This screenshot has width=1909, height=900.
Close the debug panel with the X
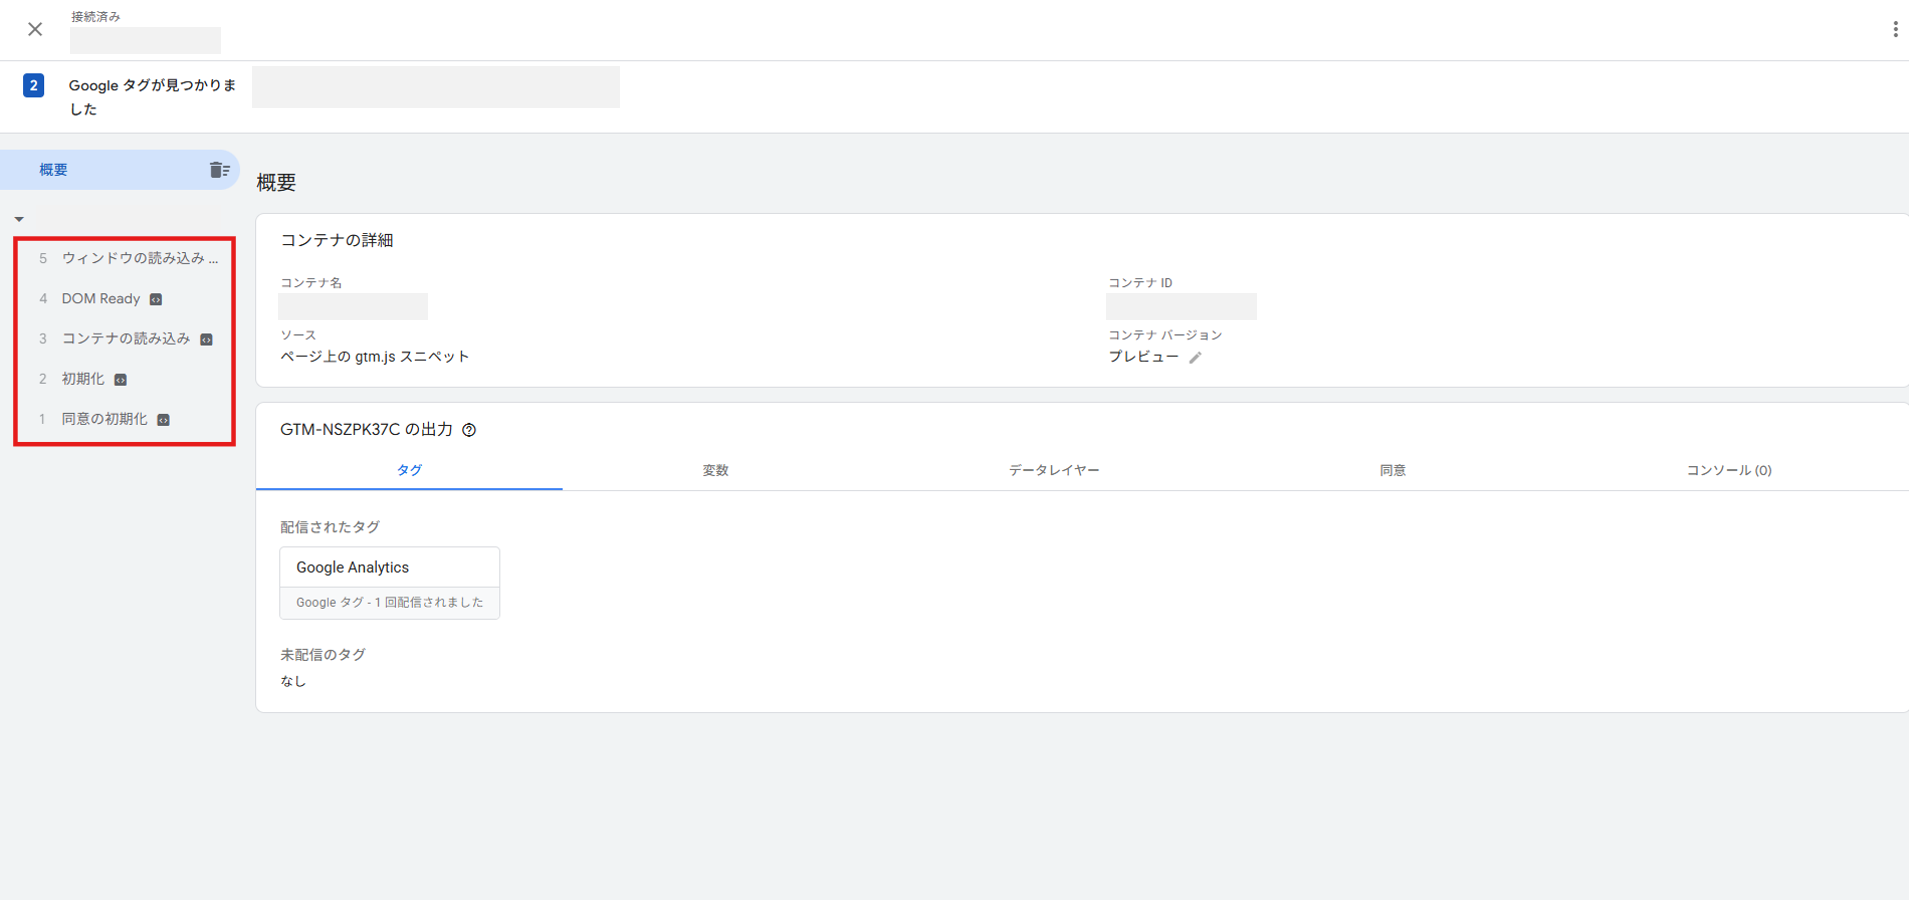[35, 30]
